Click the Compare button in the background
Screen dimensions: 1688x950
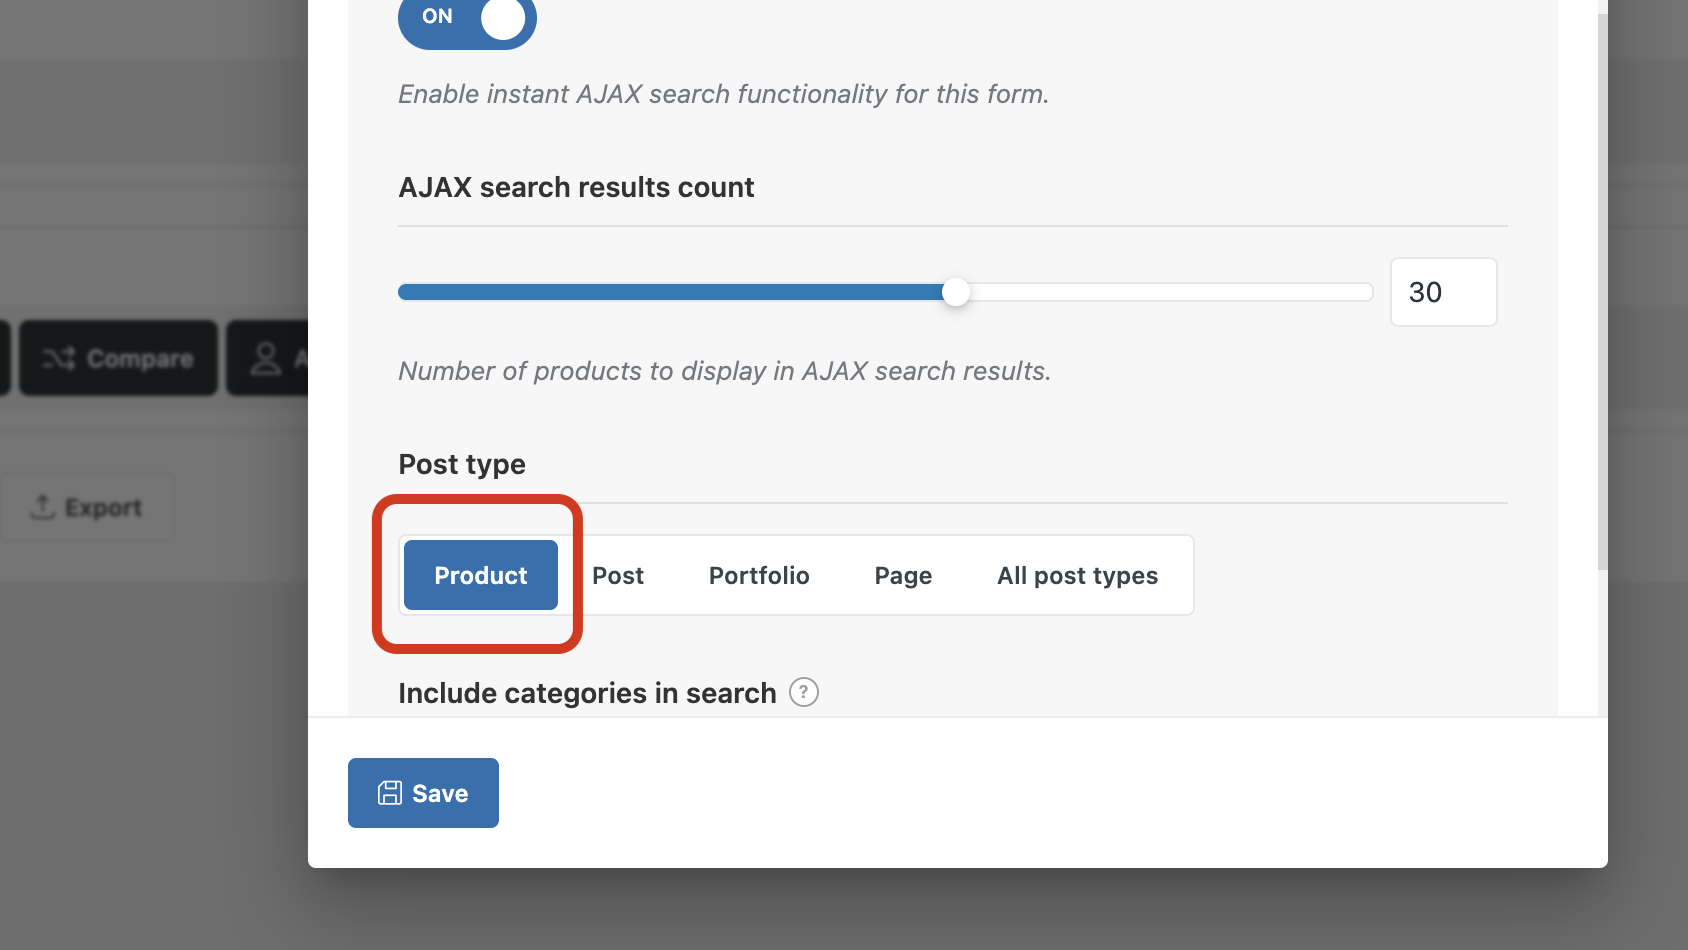click(x=118, y=358)
